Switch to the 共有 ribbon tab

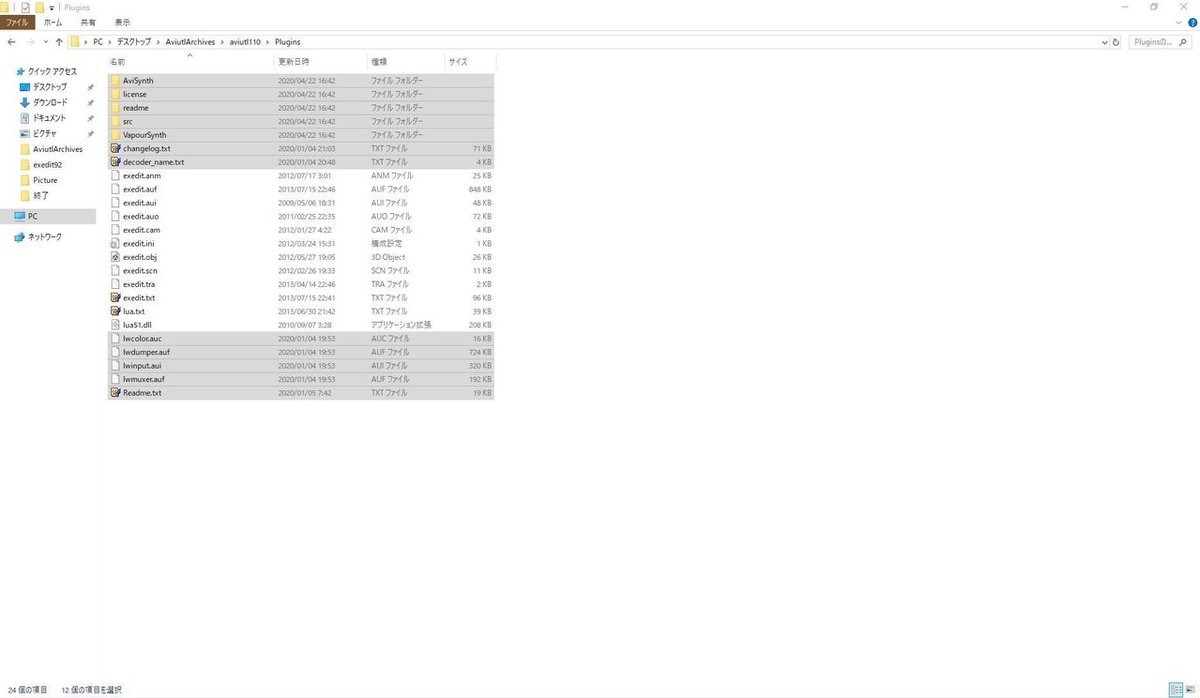[x=88, y=22]
